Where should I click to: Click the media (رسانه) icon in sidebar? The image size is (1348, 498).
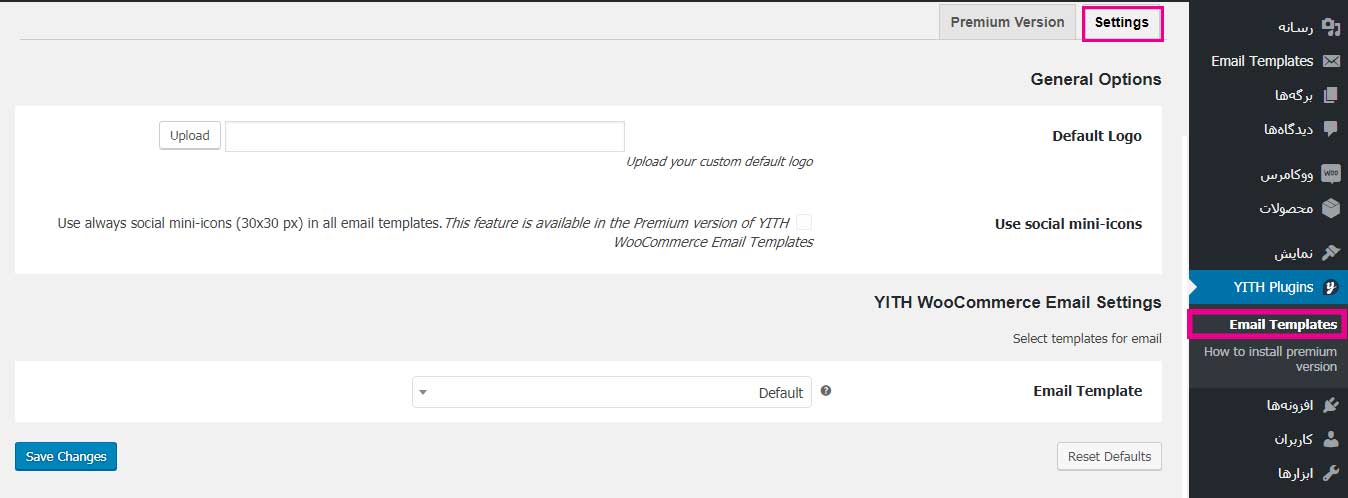(x=1330, y=27)
